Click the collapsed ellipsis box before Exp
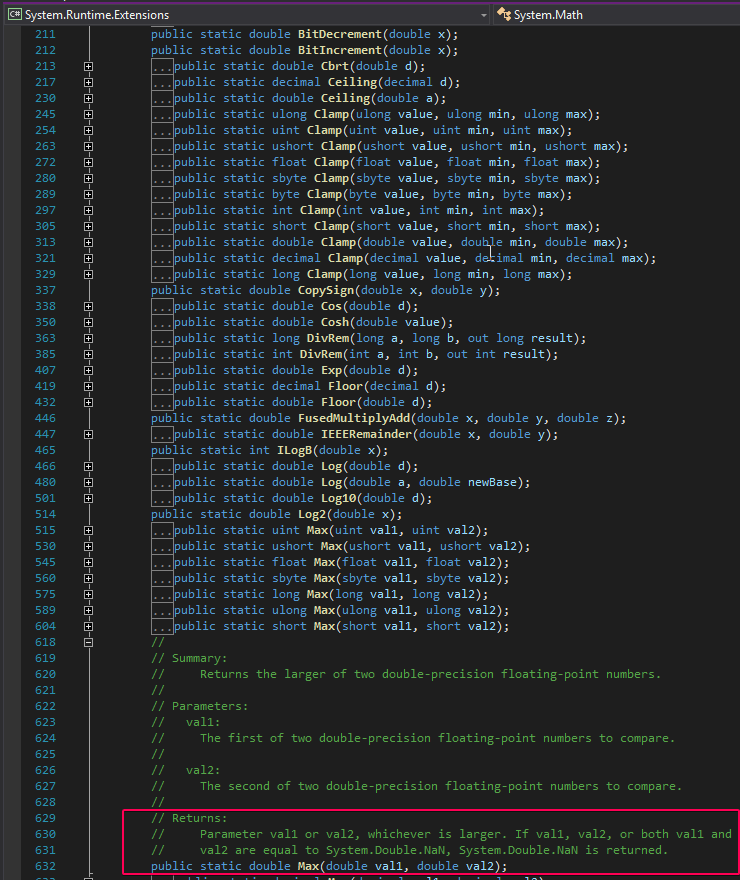Image resolution: width=740 pixels, height=880 pixels. (162, 370)
